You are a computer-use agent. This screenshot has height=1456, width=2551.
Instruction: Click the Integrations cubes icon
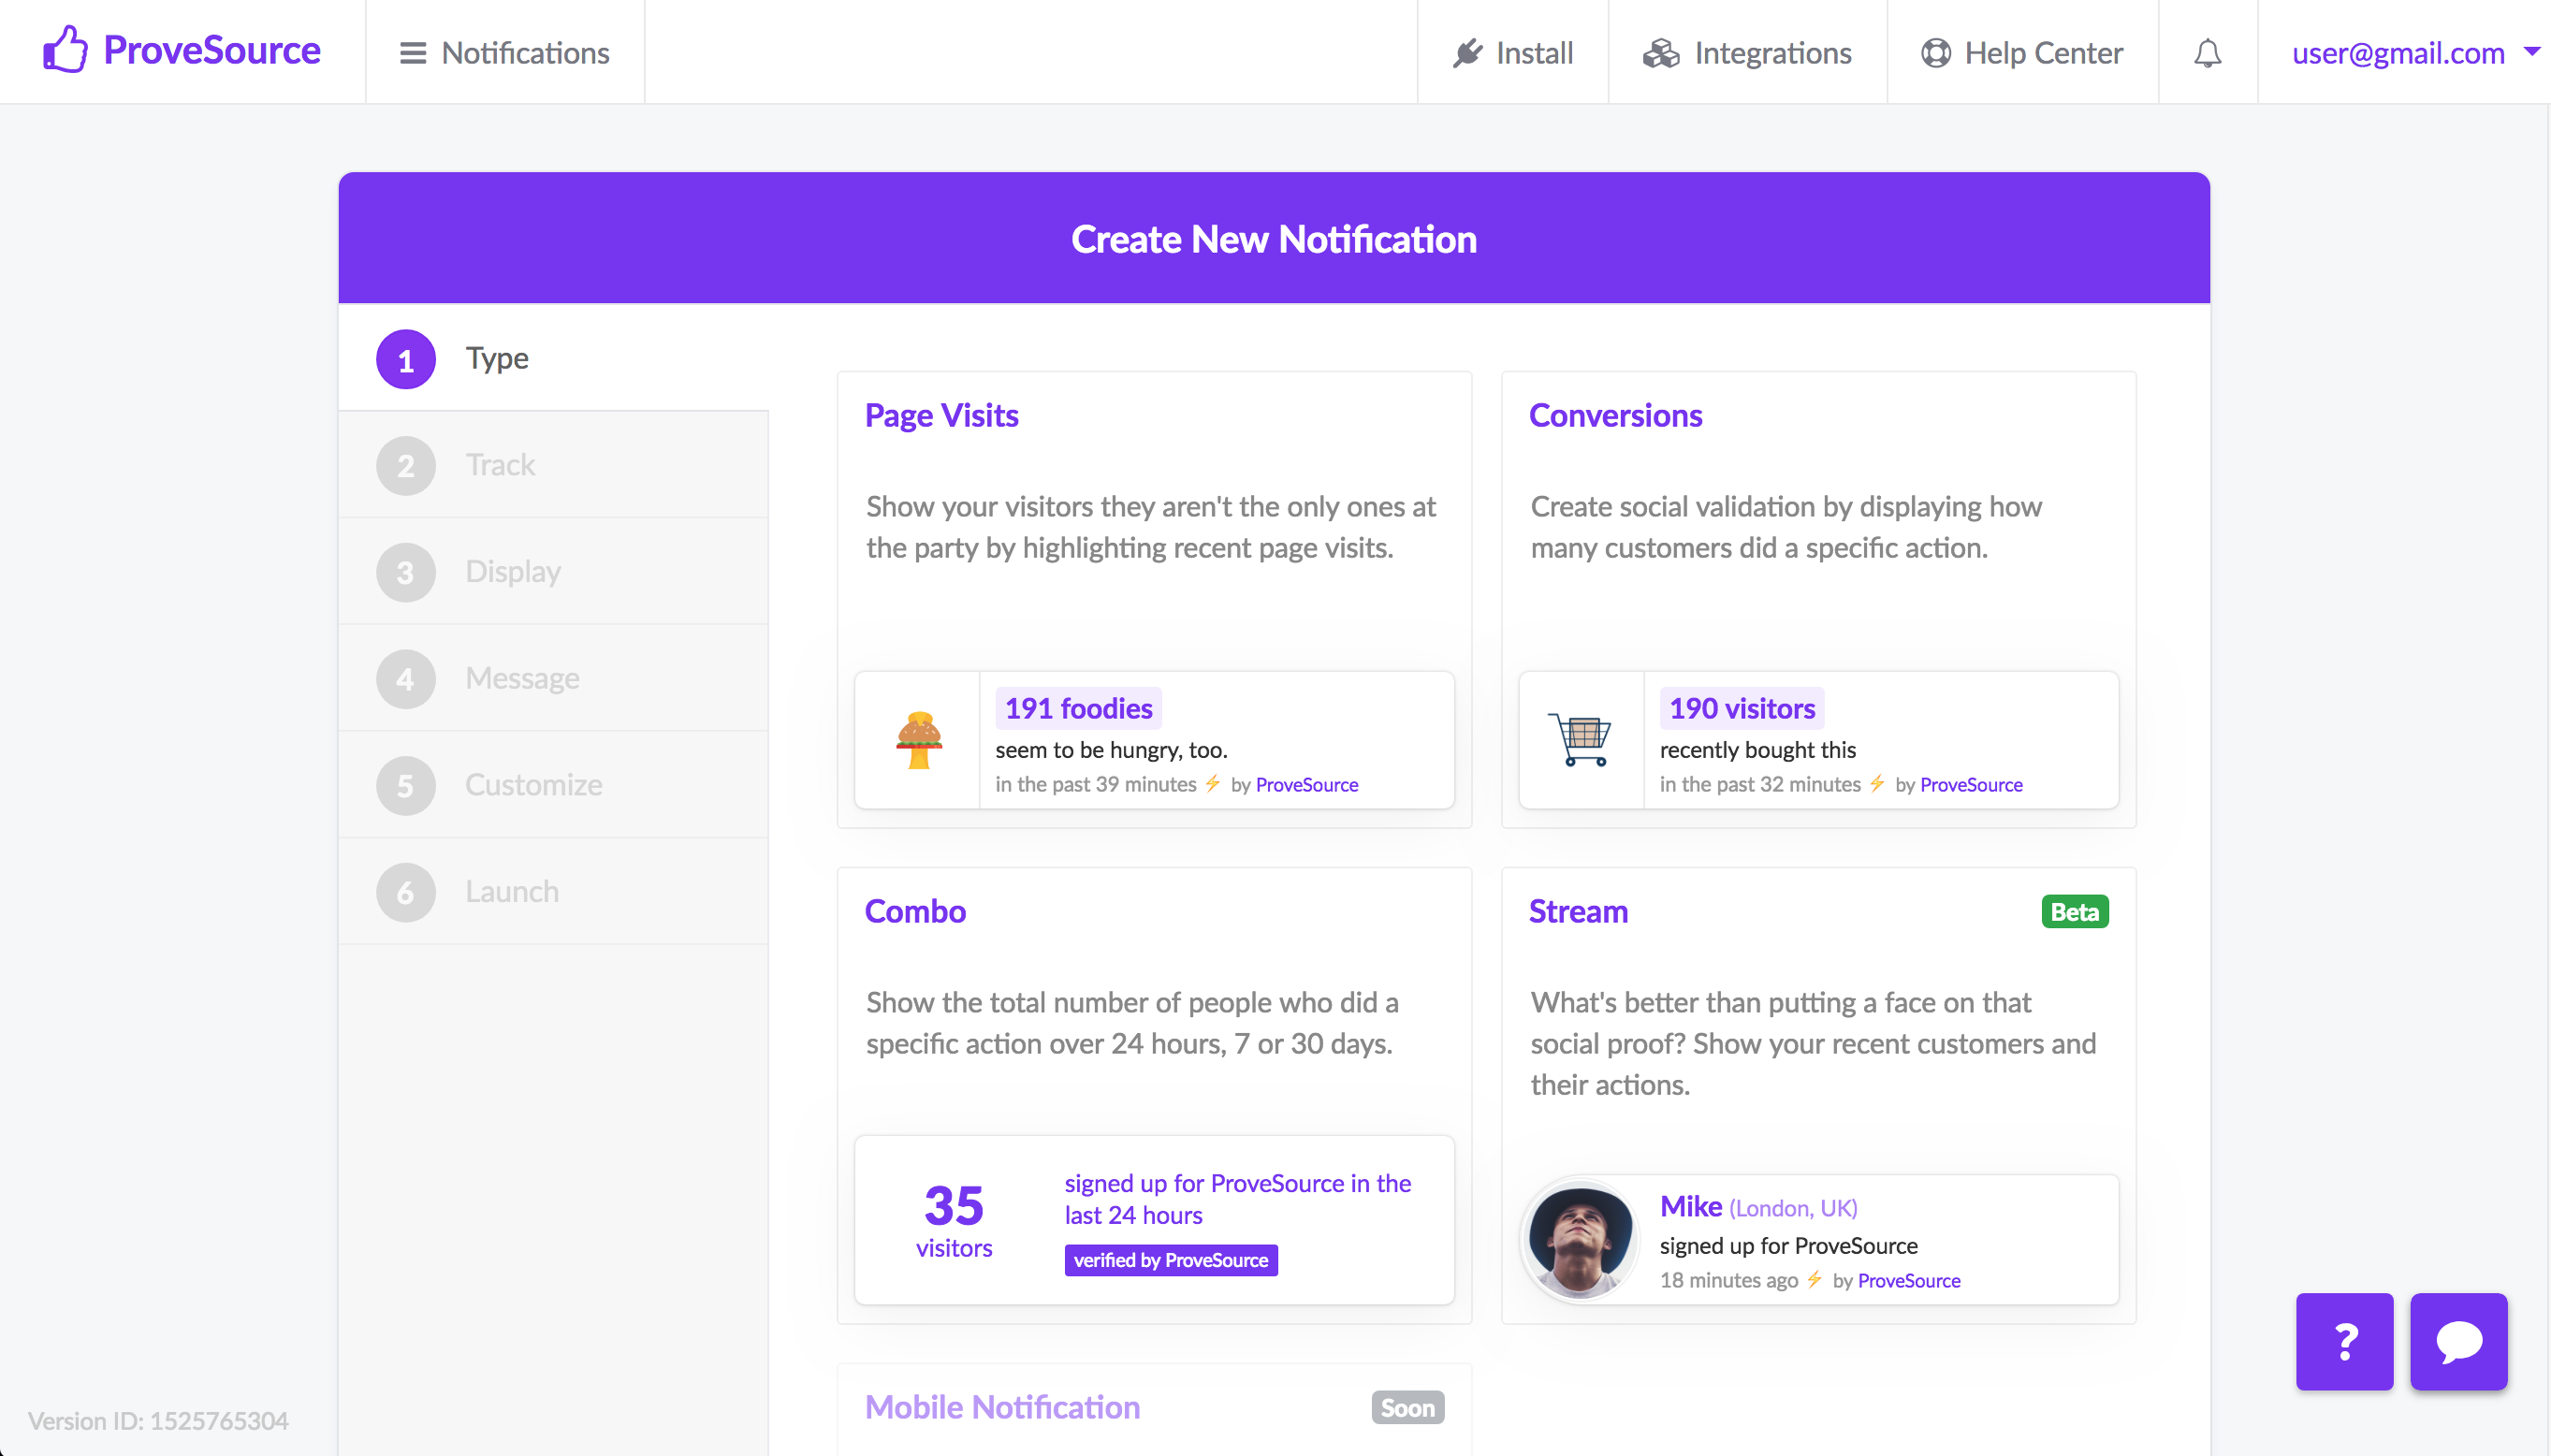(1661, 53)
